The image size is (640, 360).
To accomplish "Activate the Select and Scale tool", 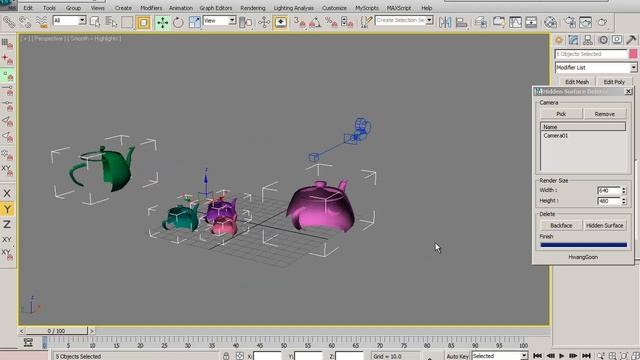I will (x=195, y=22).
